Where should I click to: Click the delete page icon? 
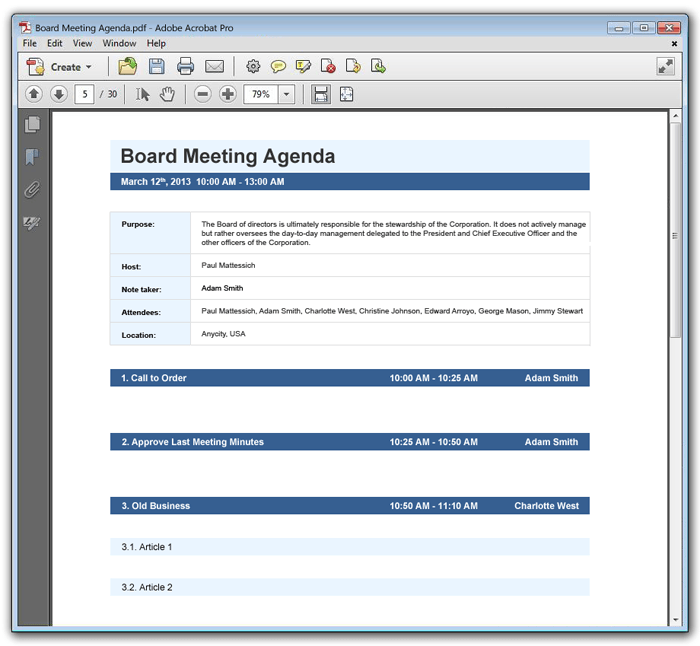(x=328, y=66)
